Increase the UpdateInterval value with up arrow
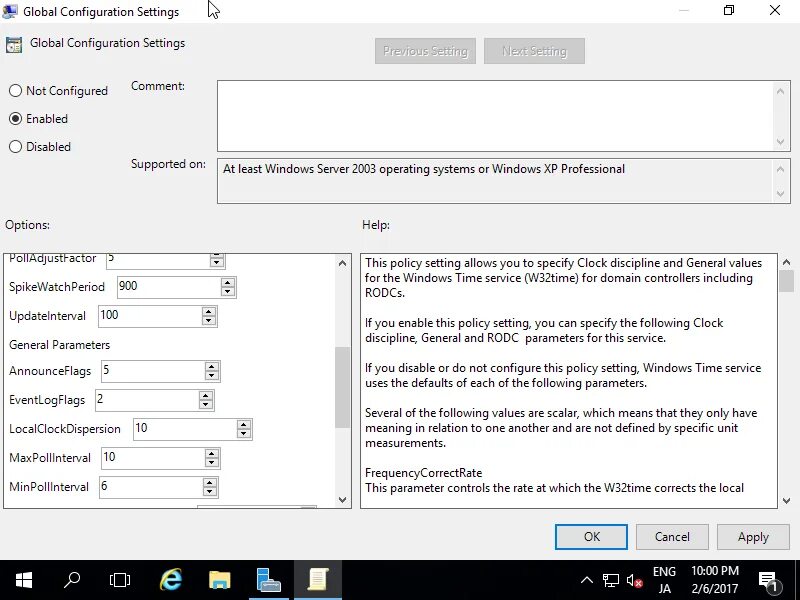Screen dimensions: 800x600 point(209,311)
